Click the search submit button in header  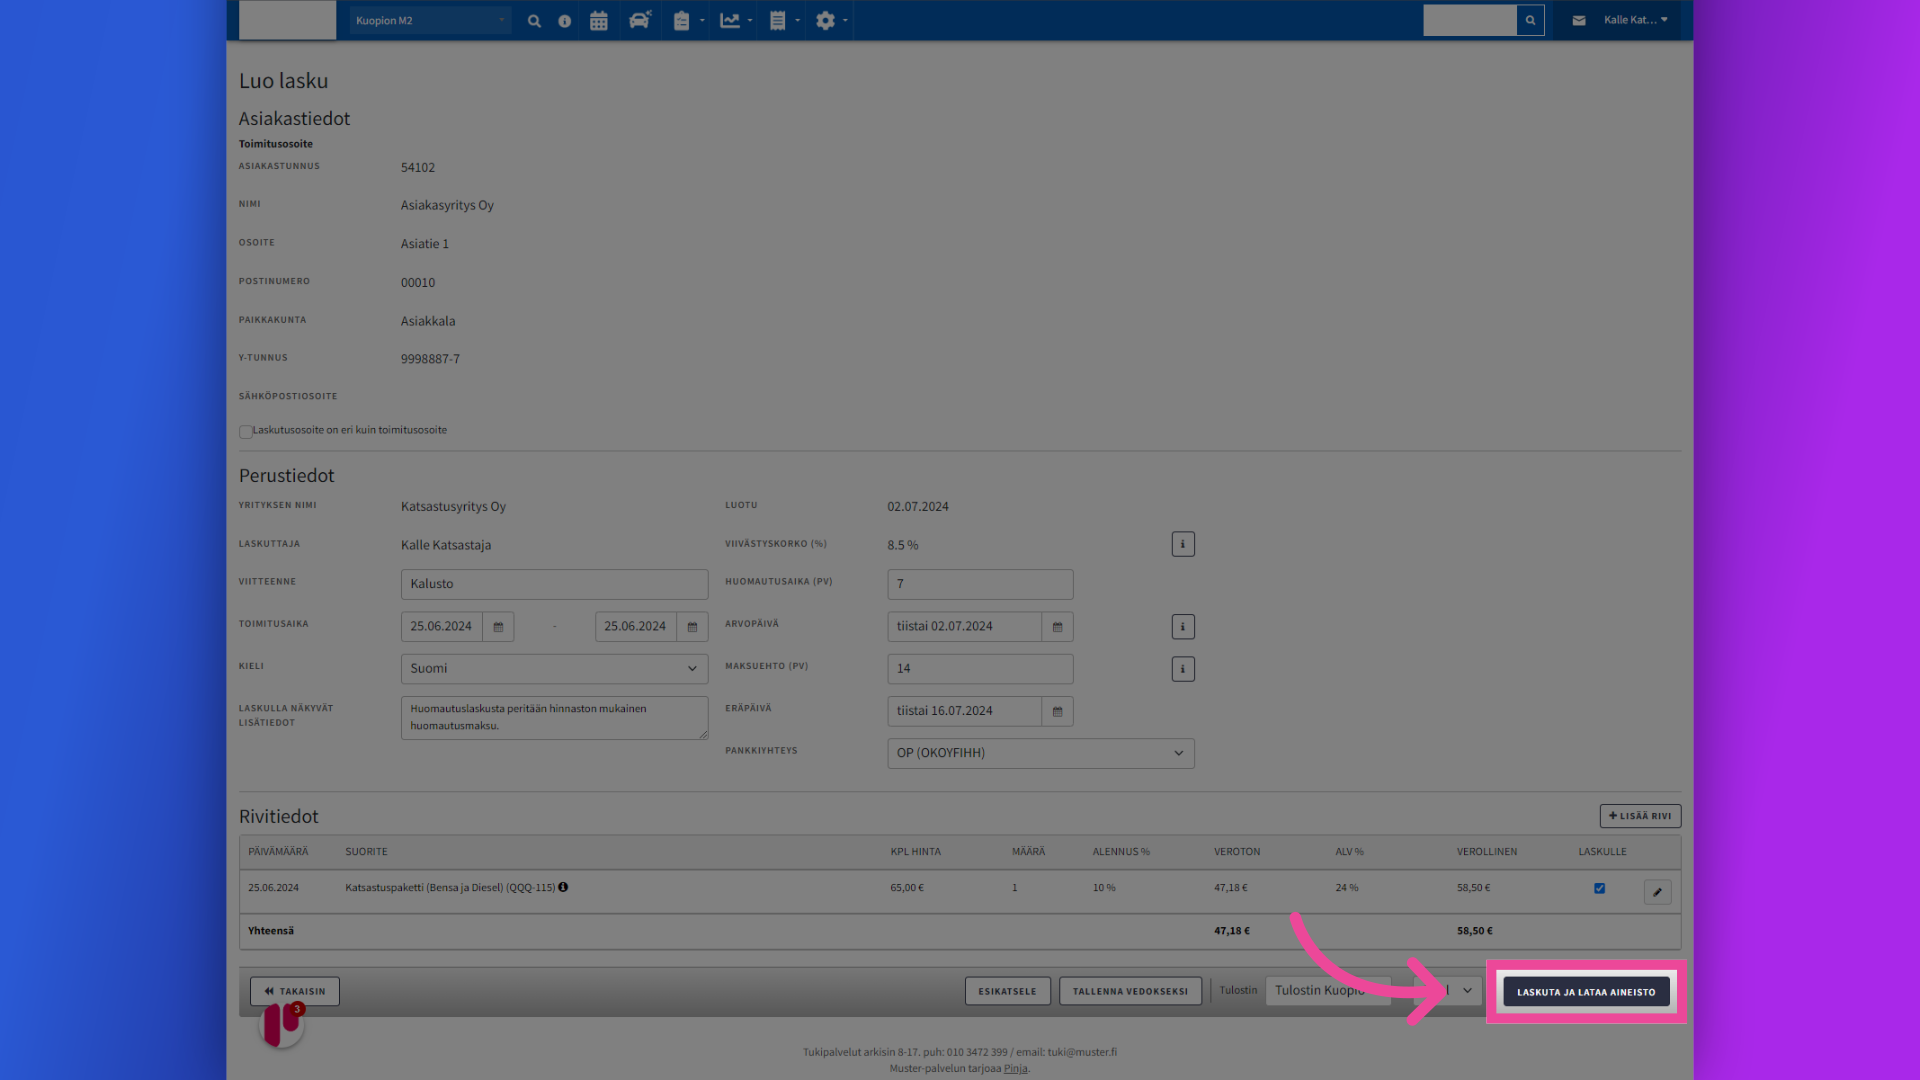(x=1530, y=20)
